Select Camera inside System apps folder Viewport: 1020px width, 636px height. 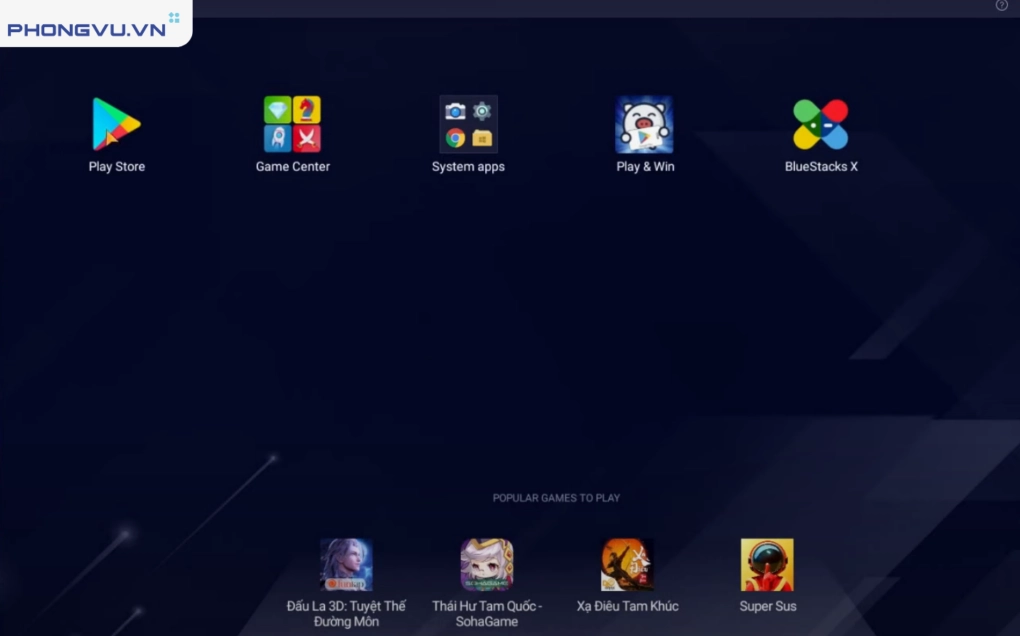pyautogui.click(x=455, y=111)
